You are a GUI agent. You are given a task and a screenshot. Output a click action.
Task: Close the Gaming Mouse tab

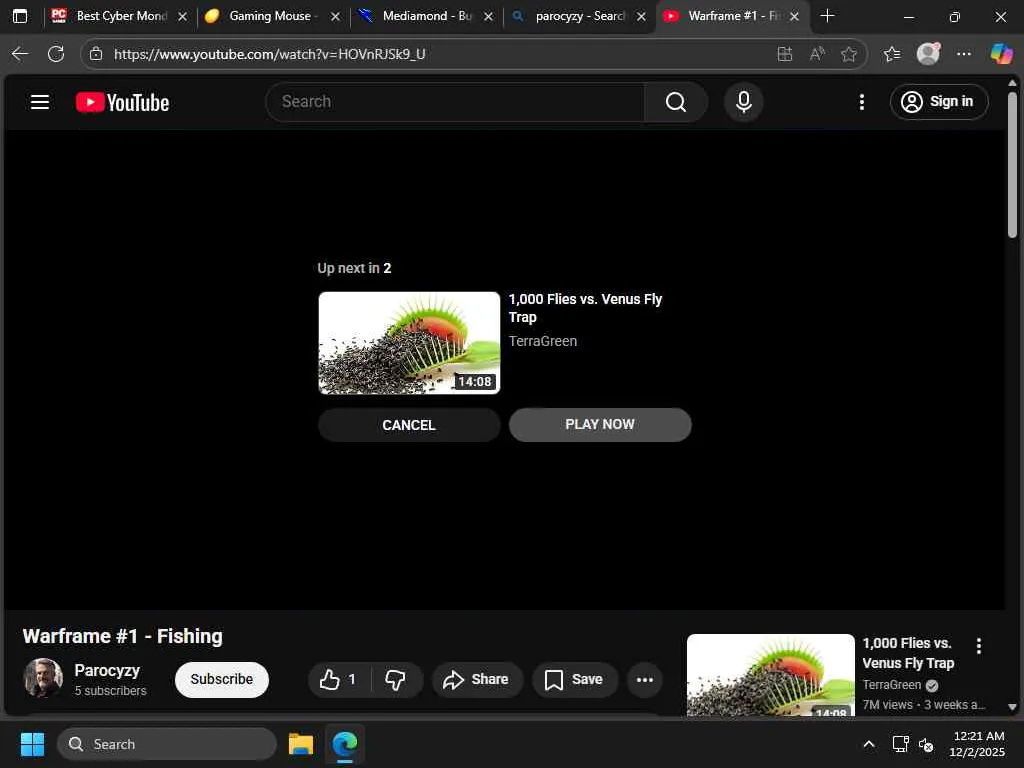pyautogui.click(x=335, y=17)
